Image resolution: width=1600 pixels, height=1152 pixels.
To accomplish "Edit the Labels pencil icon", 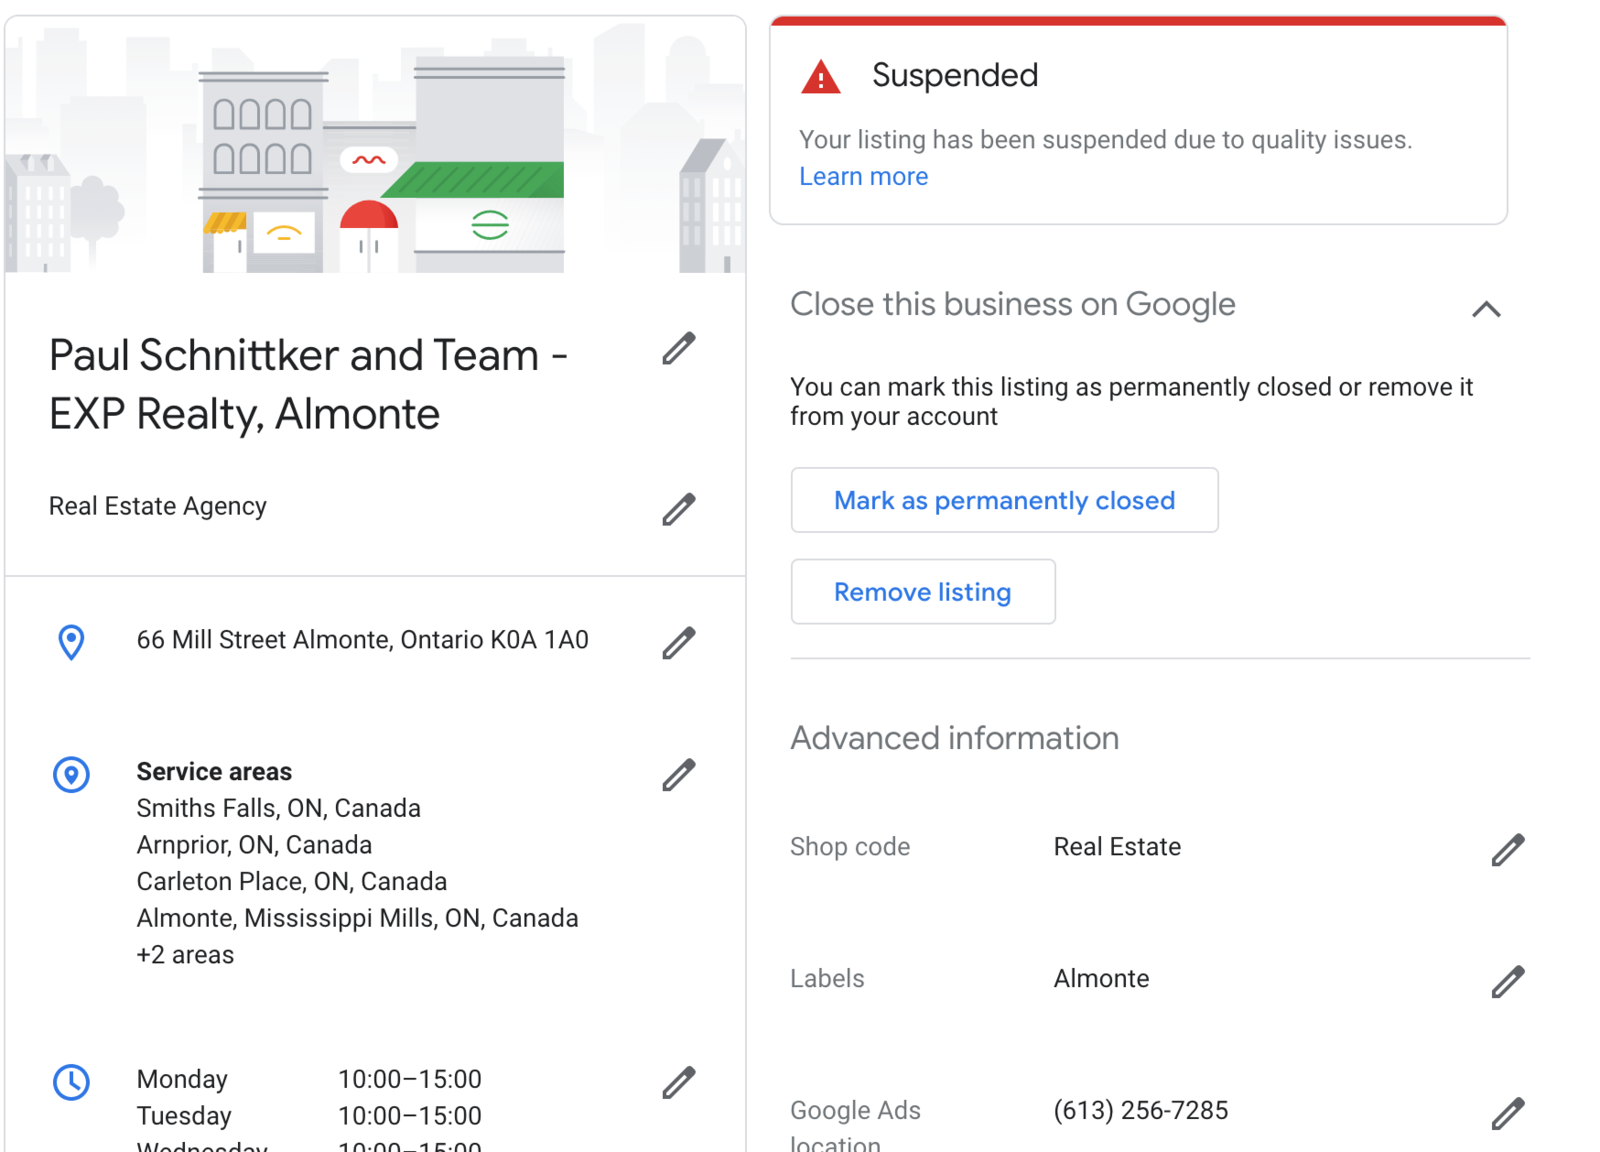I will pos(1508,982).
